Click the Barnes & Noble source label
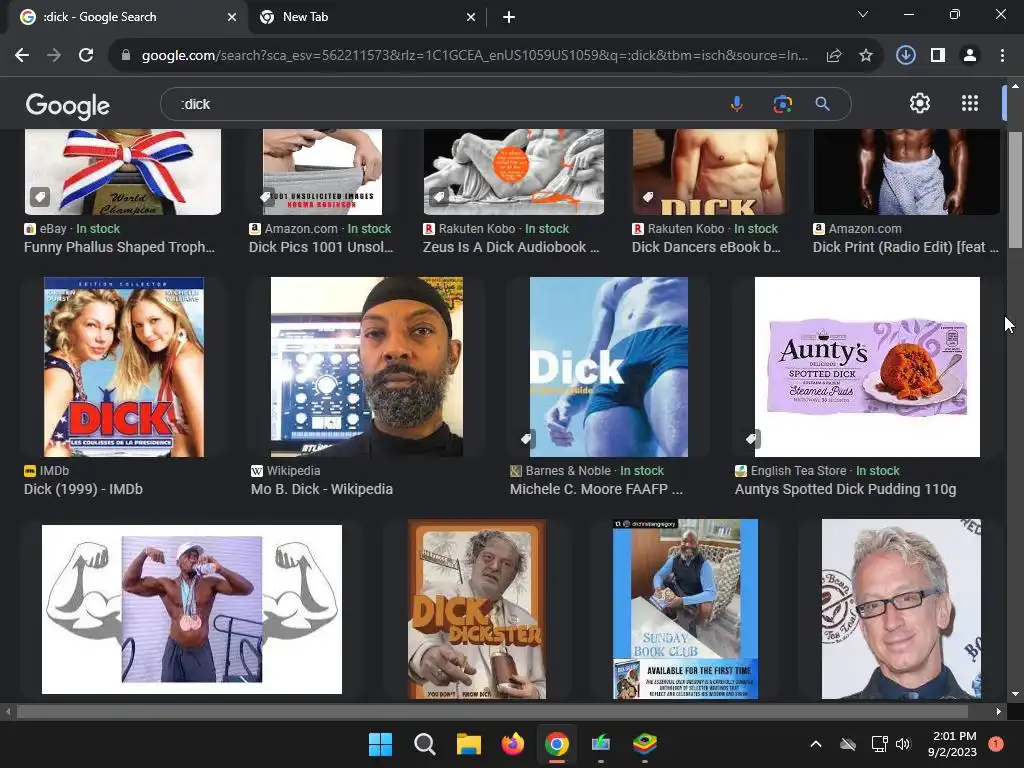This screenshot has width=1024, height=768. (x=568, y=471)
